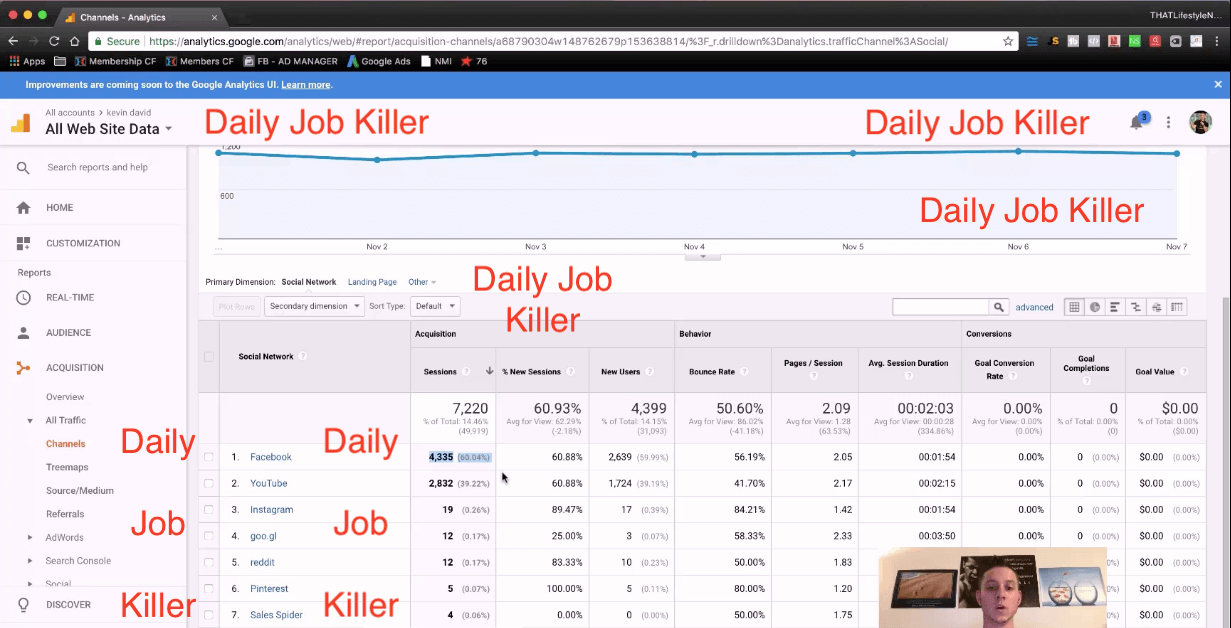
Task: Click the search magnifier in the table filter
Action: (998, 307)
